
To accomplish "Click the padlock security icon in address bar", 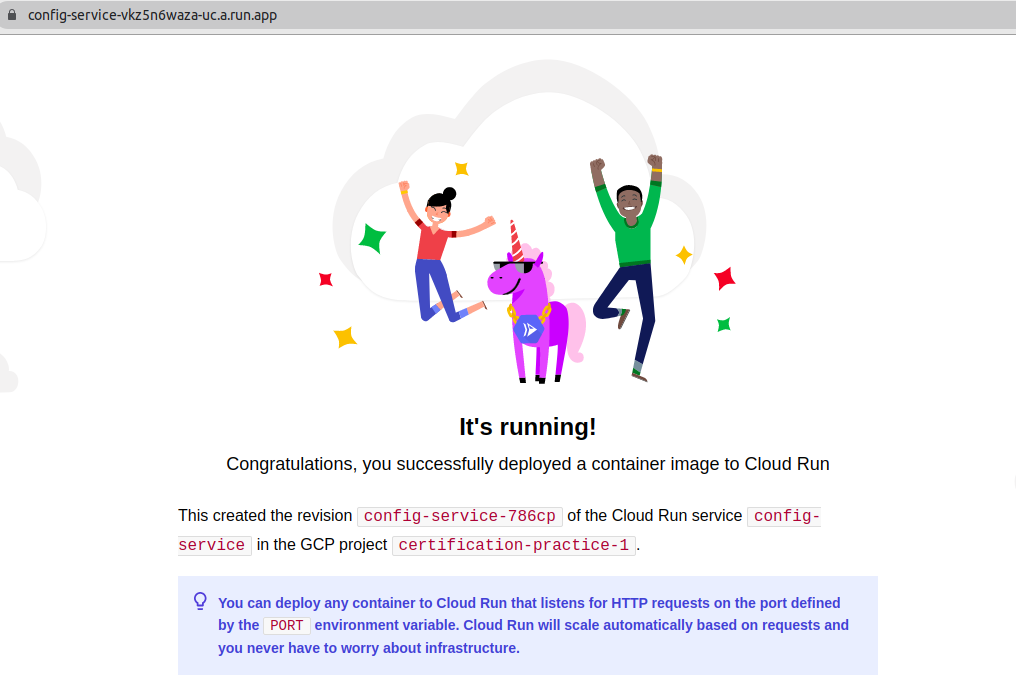I will [x=13, y=15].
